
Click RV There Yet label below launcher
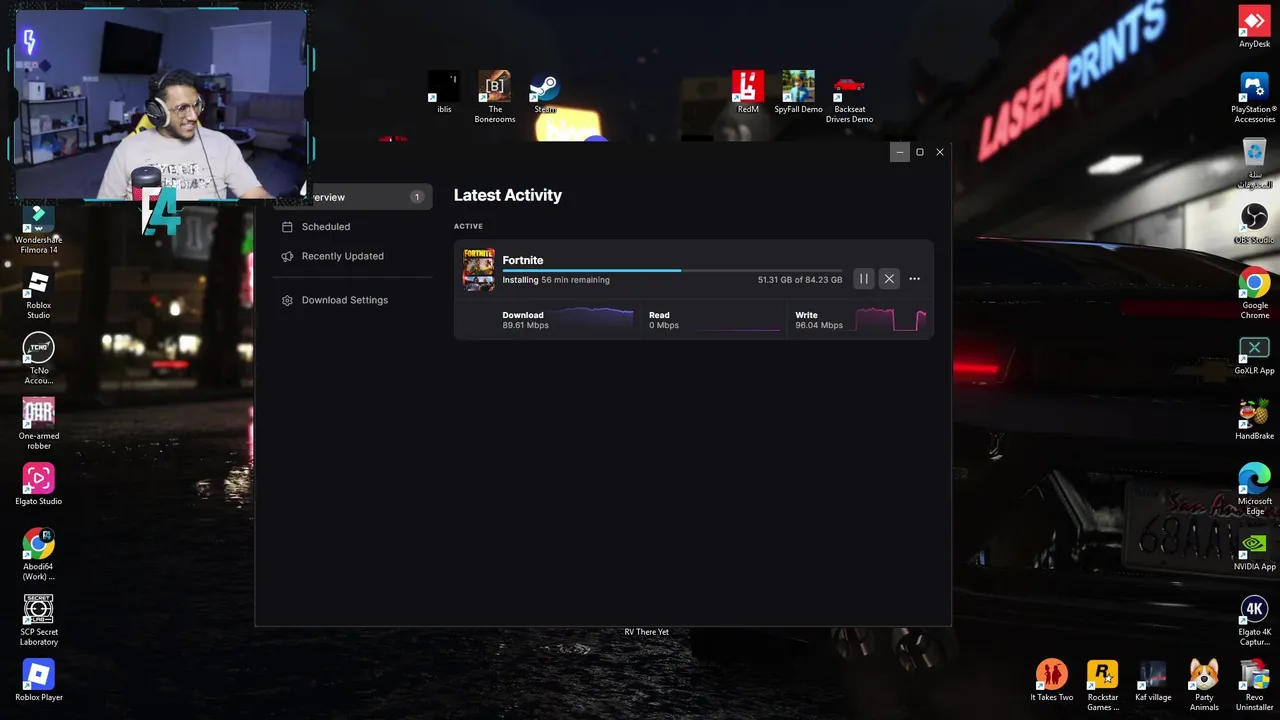647,632
